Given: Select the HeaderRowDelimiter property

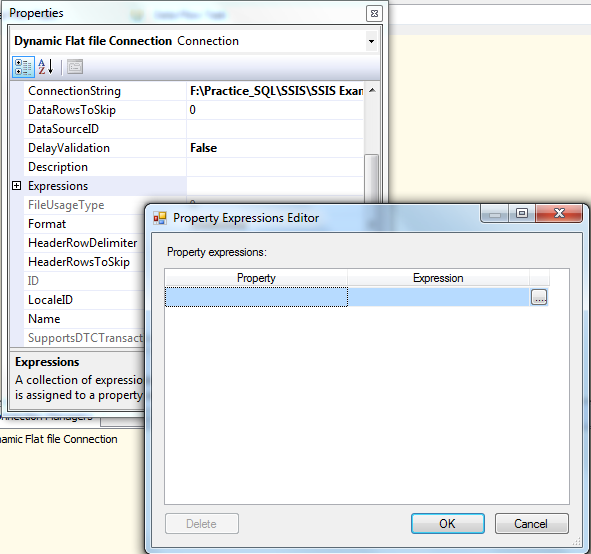Looking at the screenshot, I should coord(84,243).
